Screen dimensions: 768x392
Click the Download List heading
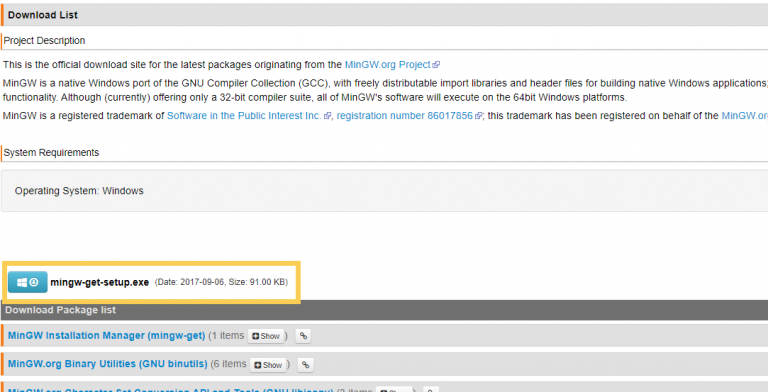tap(43, 15)
